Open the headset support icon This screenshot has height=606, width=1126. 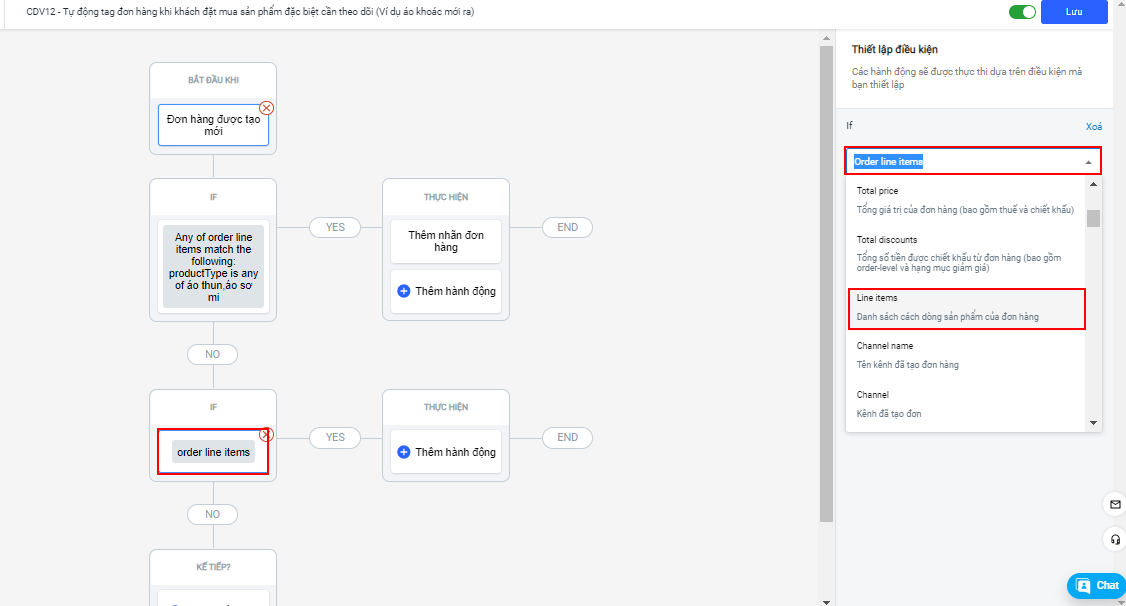(x=1115, y=540)
